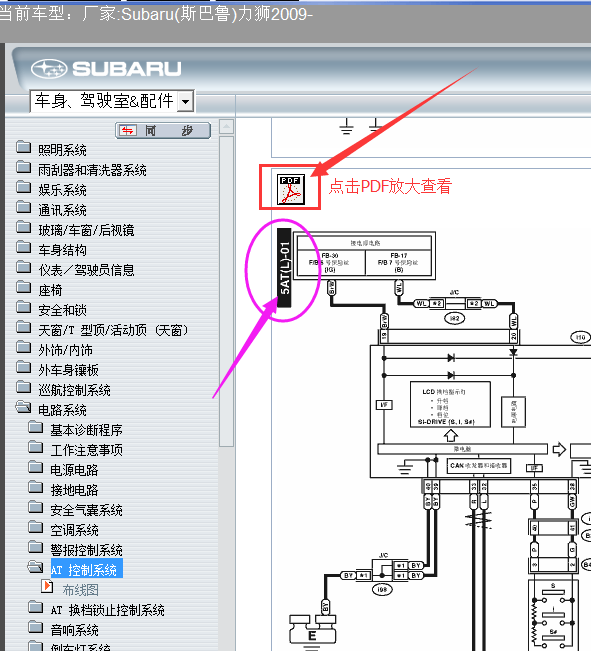Open the 电源电路 folder icon
Image resolution: width=591 pixels, height=651 pixels.
[36, 467]
